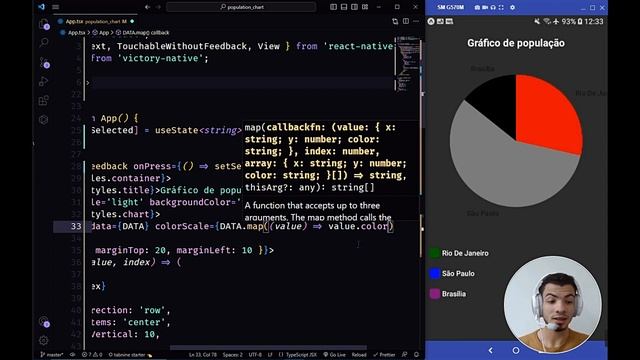The width and height of the screenshot is (640, 360).
Task: Click Prettier in status bar
Action: [384, 355]
